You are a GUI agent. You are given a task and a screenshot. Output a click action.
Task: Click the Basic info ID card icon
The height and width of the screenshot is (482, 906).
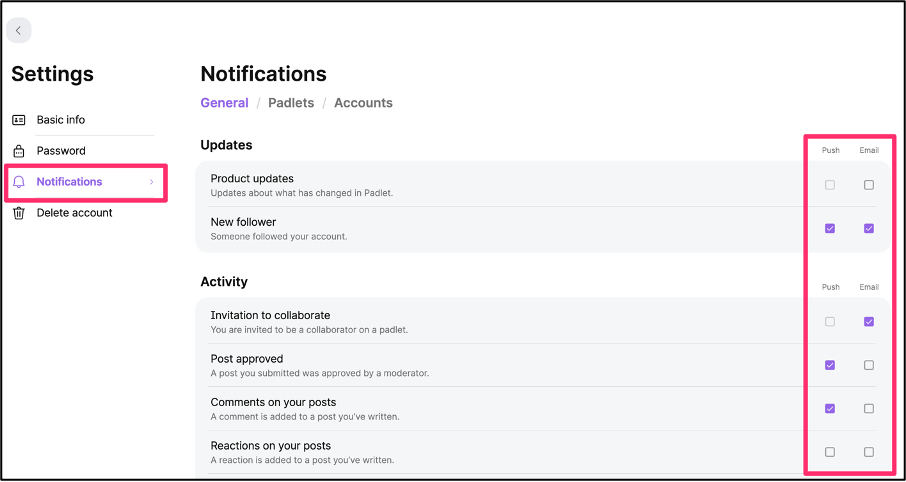pos(19,120)
